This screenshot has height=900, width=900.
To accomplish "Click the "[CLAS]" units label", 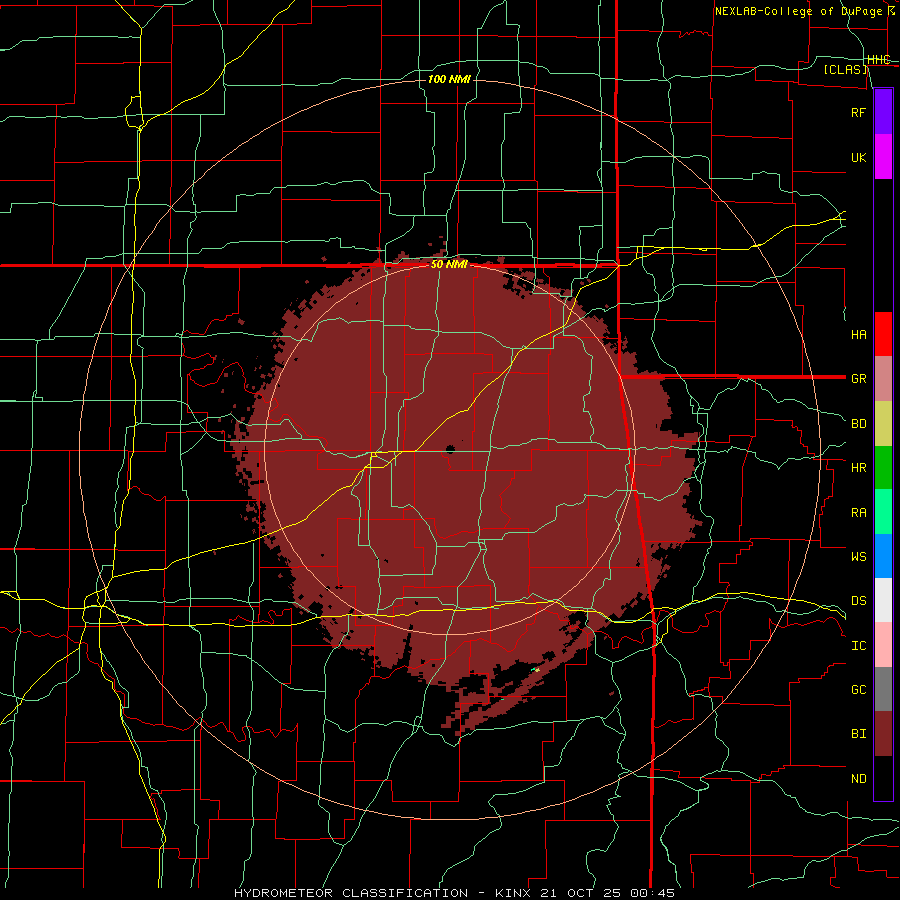I will click(x=845, y=69).
